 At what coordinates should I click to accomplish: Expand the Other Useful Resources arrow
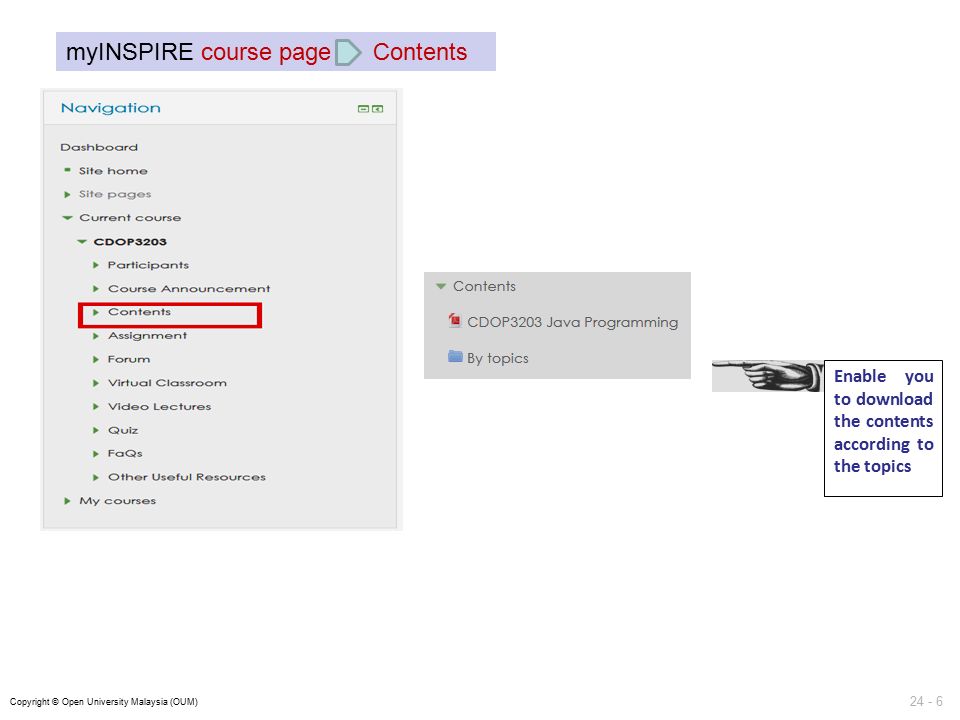point(96,478)
